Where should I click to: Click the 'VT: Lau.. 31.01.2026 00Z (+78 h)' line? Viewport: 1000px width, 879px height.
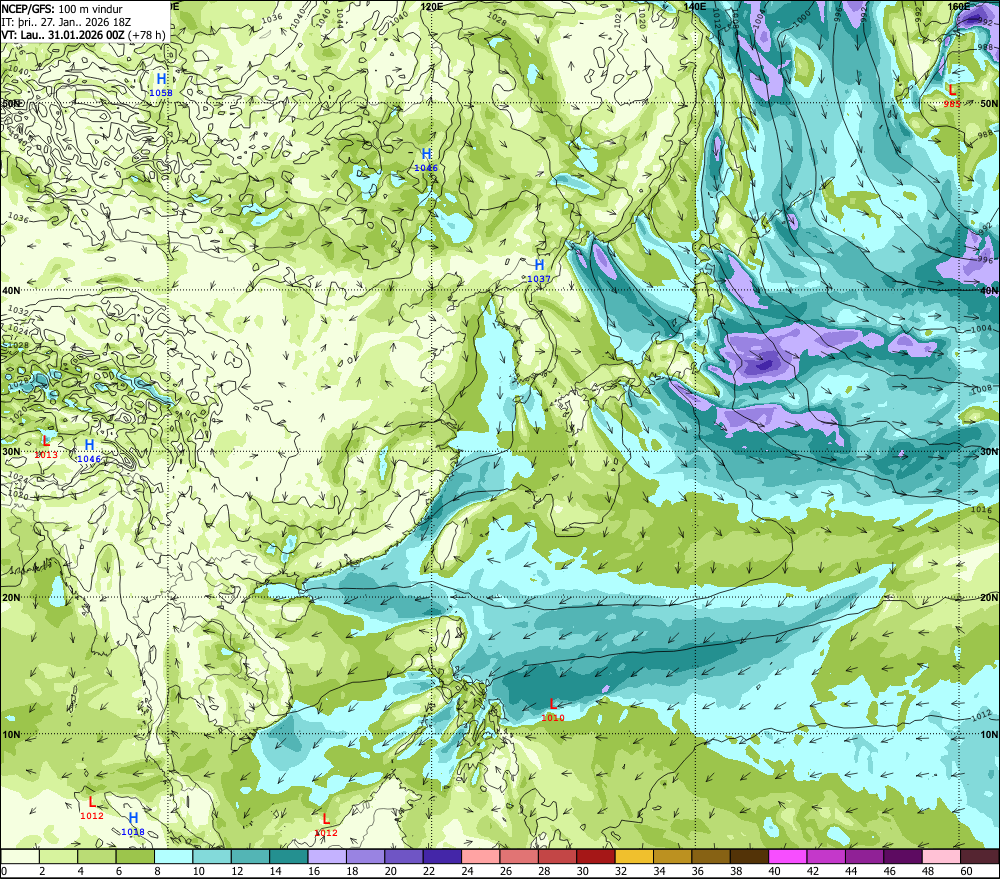(83, 34)
